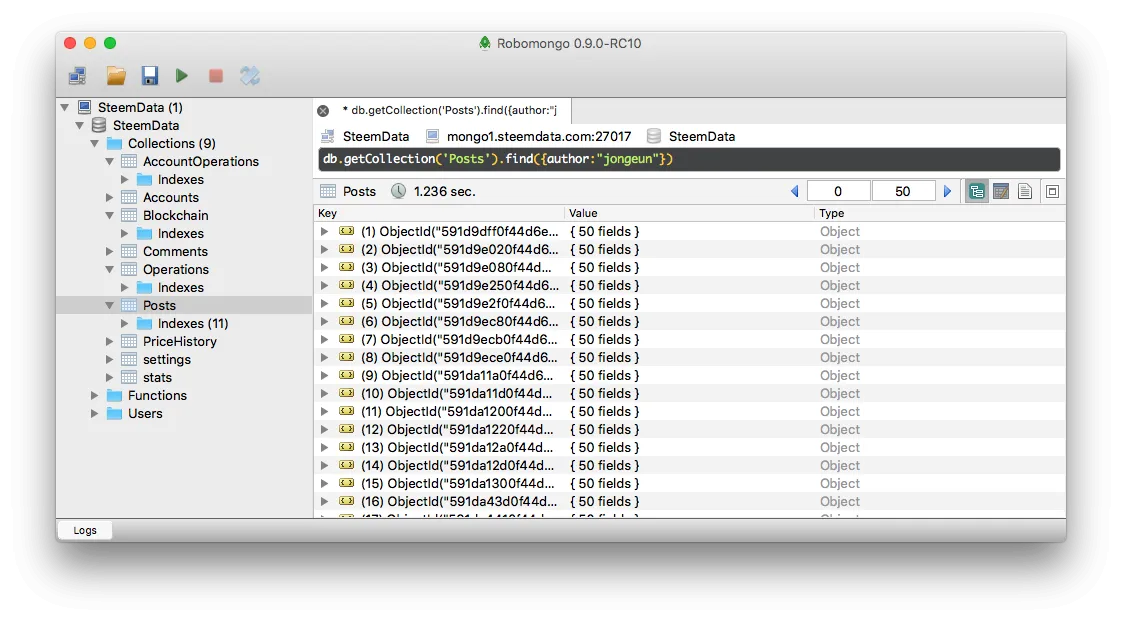The image size is (1122, 622).
Task: Click the document icon on row (7)
Action: coord(346,339)
